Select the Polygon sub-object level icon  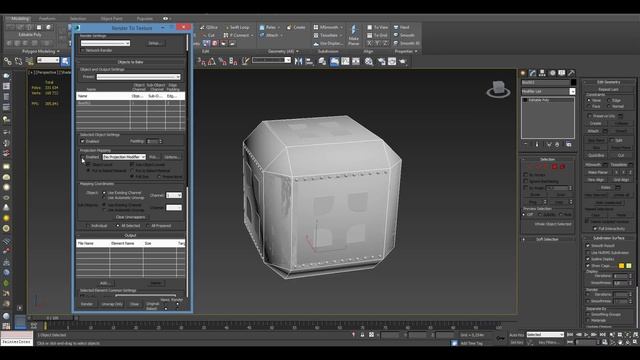[554, 167]
